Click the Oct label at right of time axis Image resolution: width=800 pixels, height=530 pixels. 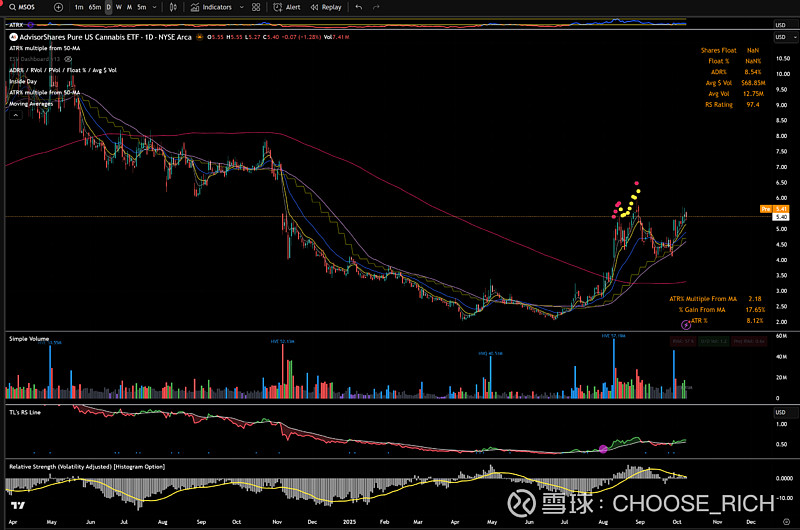677,522
